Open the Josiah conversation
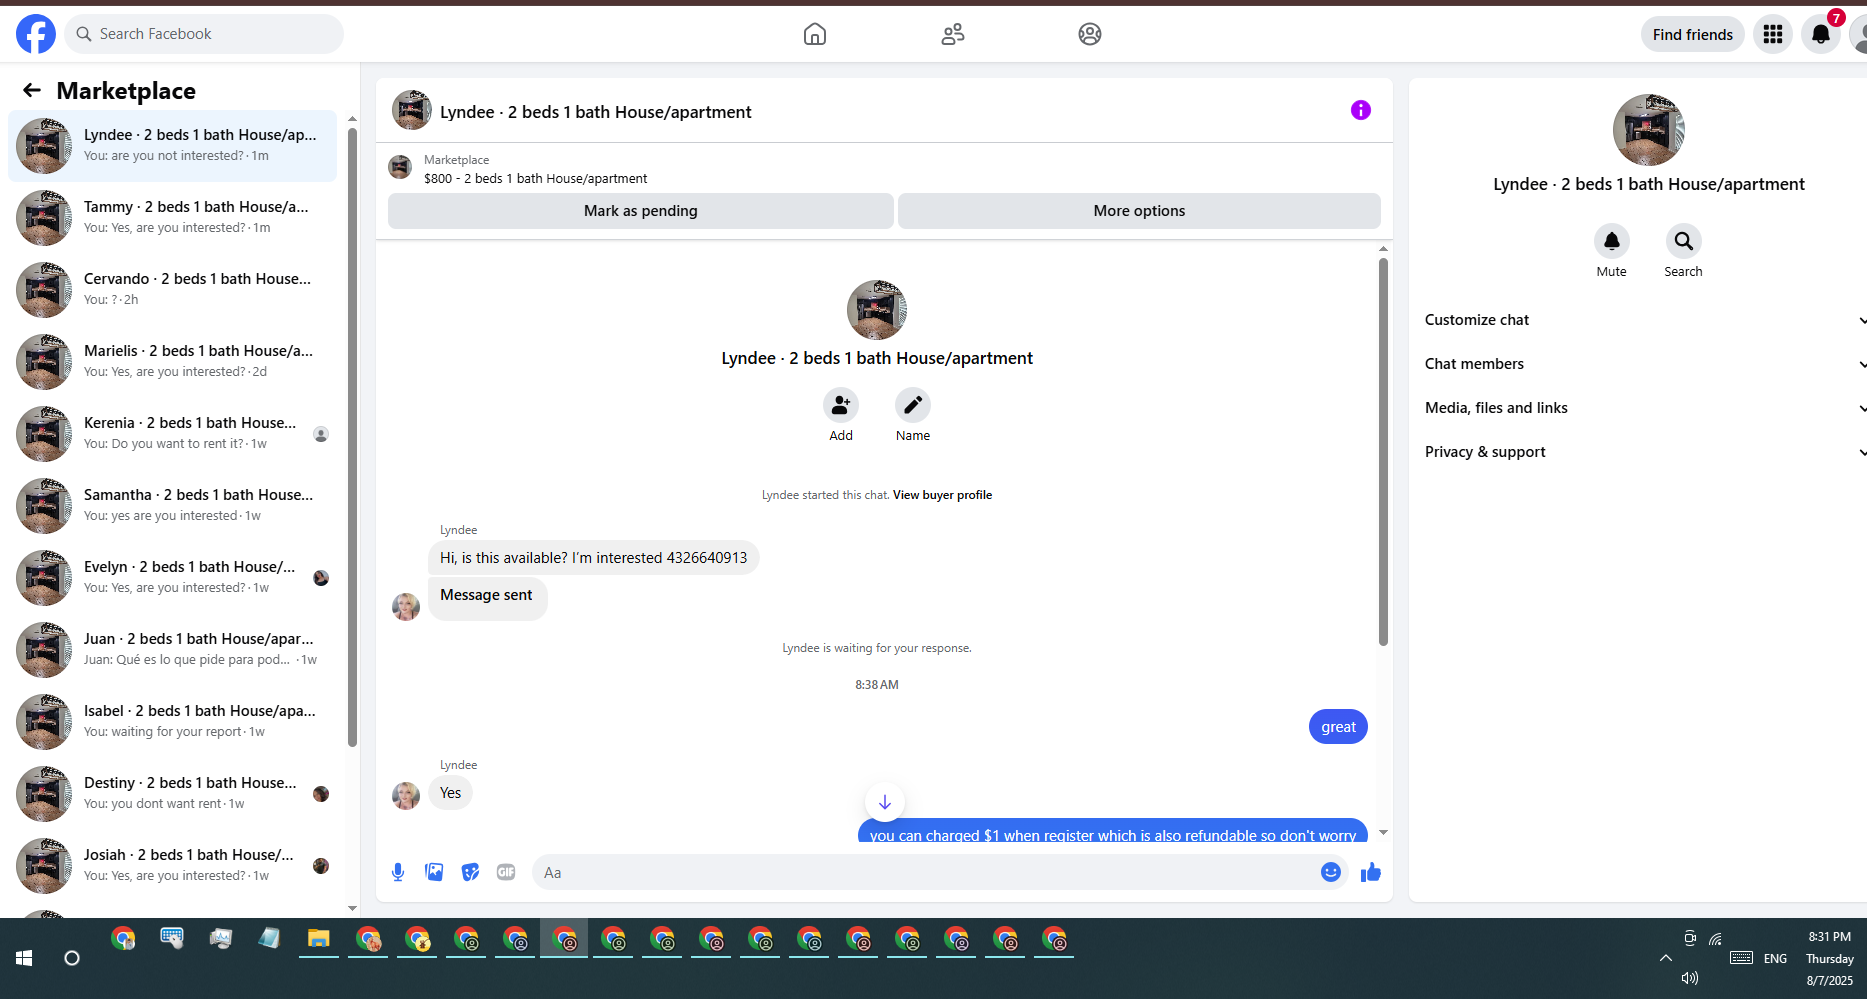This screenshot has width=1867, height=999. pyautogui.click(x=173, y=866)
